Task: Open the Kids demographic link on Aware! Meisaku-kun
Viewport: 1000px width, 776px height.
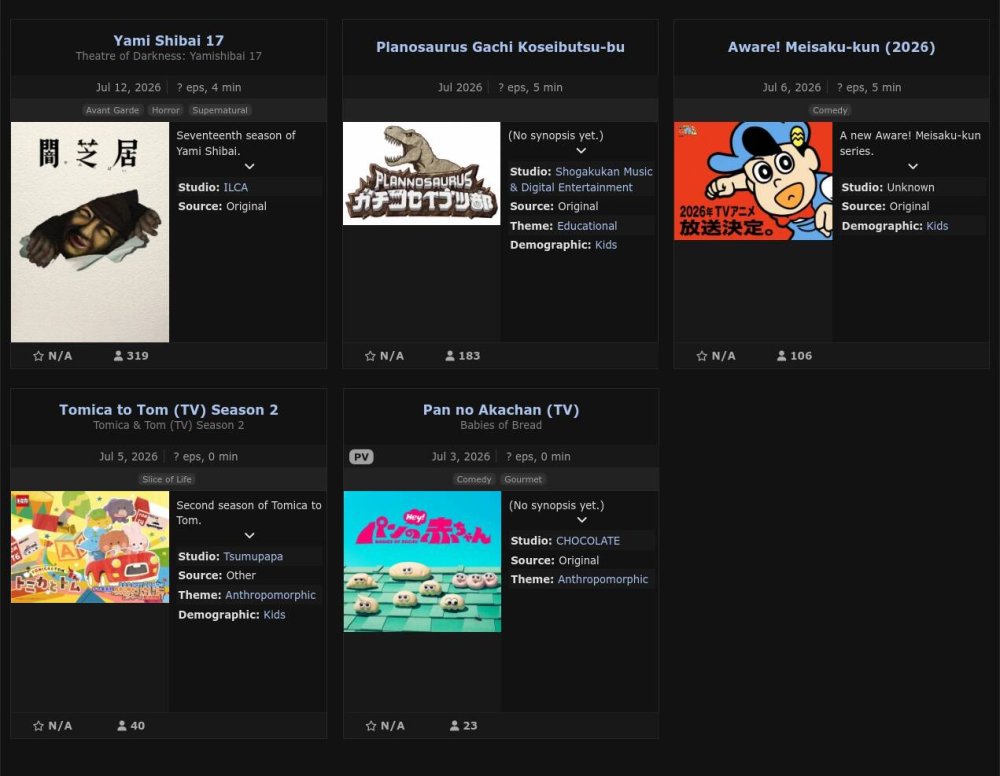Action: 937,226
